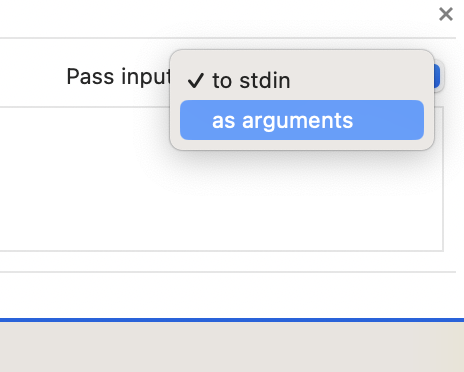Click the word "arguments" in the menu

[297, 121]
